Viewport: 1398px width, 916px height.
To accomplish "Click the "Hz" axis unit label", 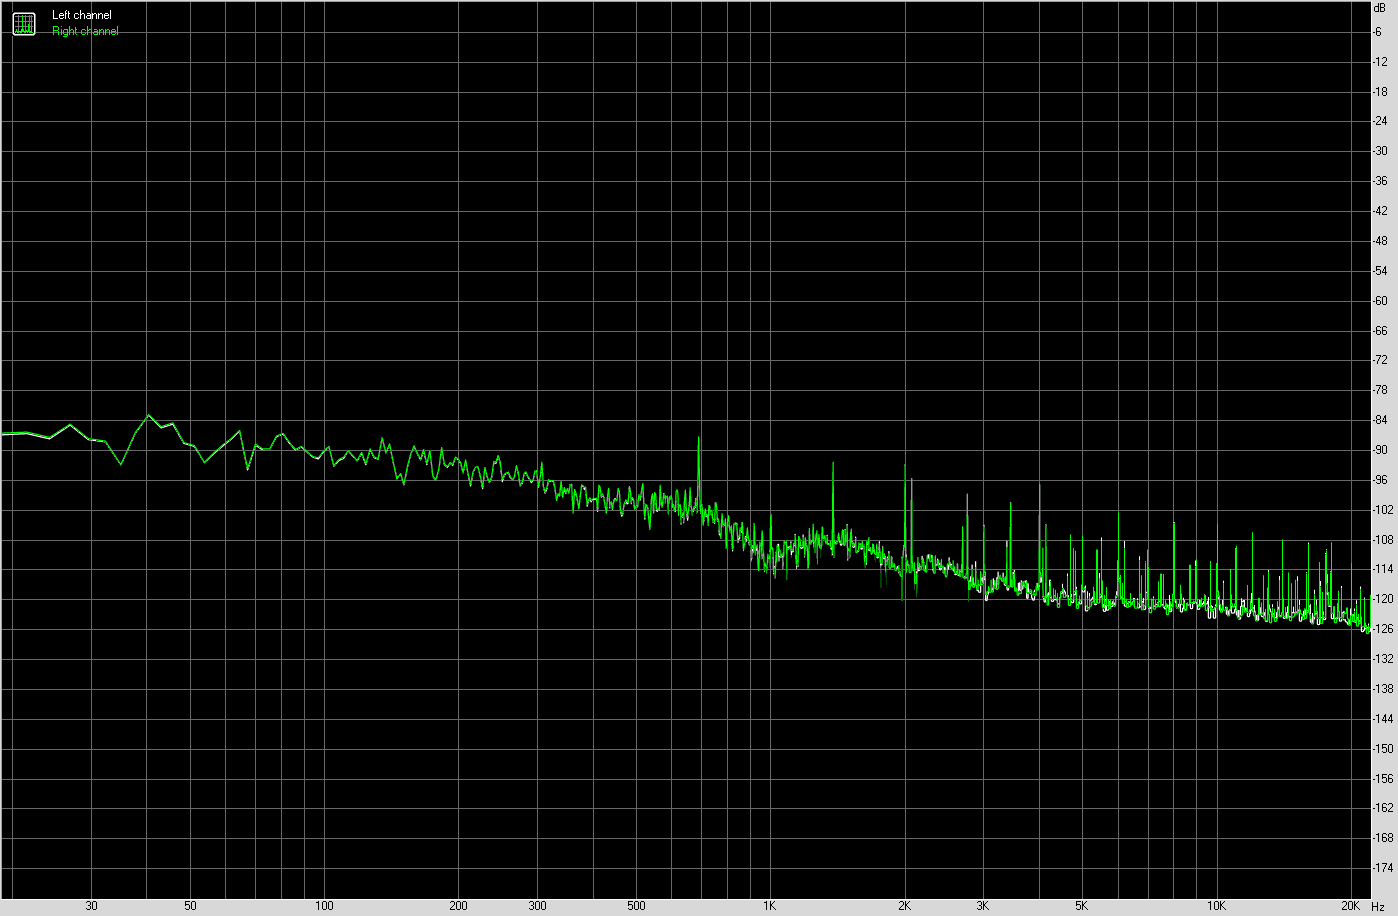I will 1378,906.
